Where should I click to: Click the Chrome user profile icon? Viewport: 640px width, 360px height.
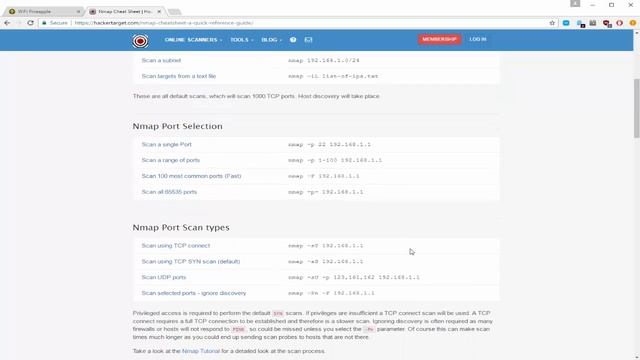click(575, 3)
